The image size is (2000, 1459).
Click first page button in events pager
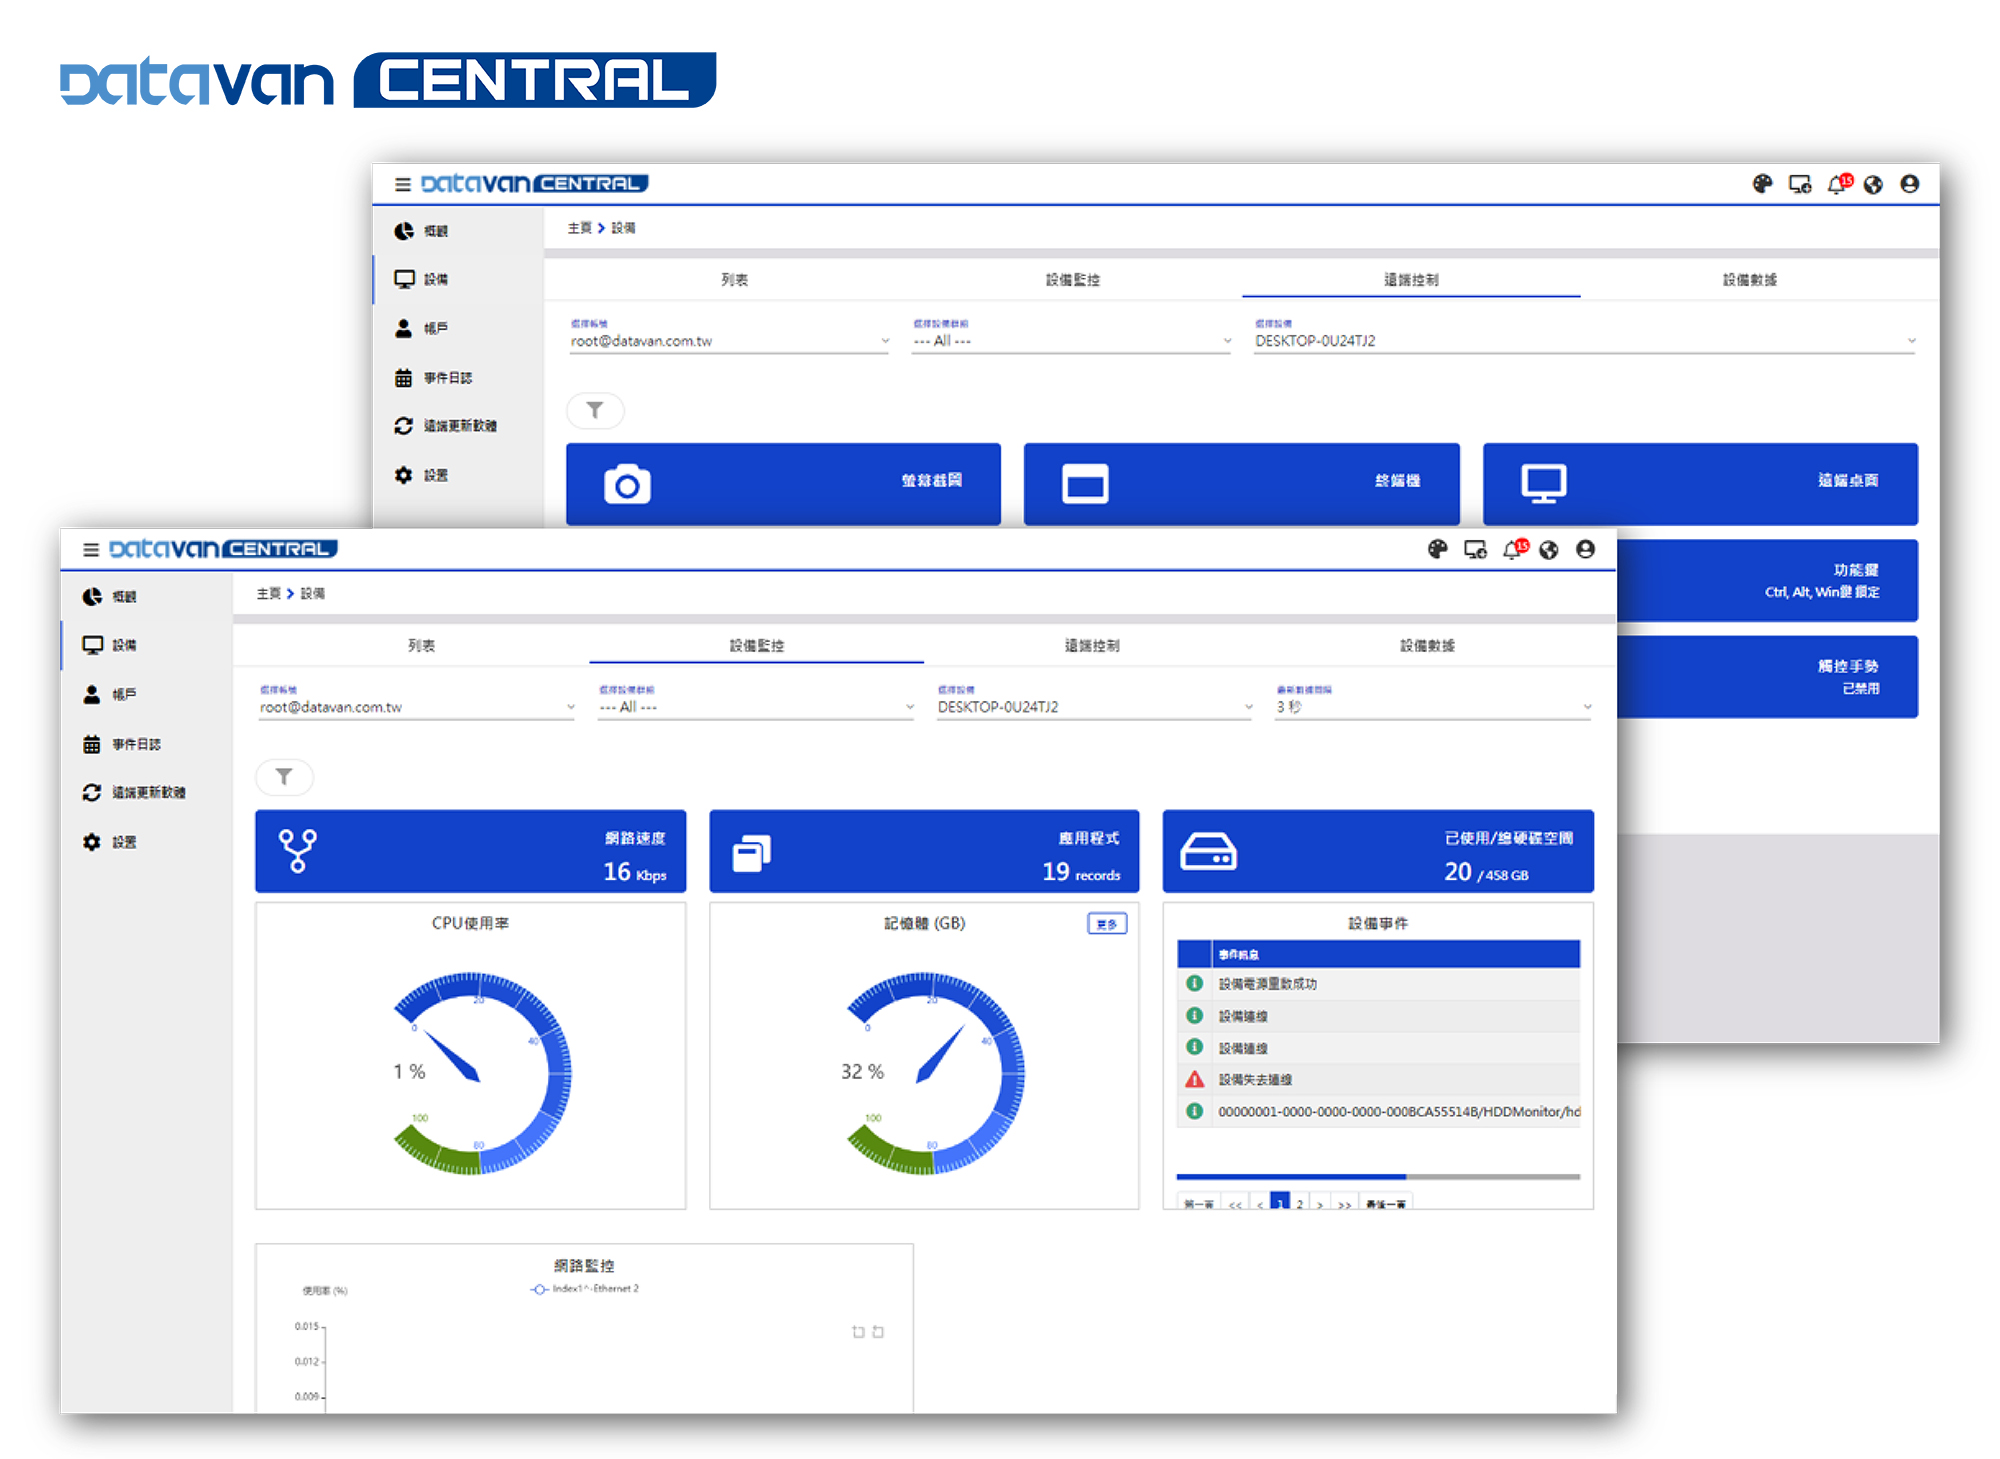point(1199,1204)
